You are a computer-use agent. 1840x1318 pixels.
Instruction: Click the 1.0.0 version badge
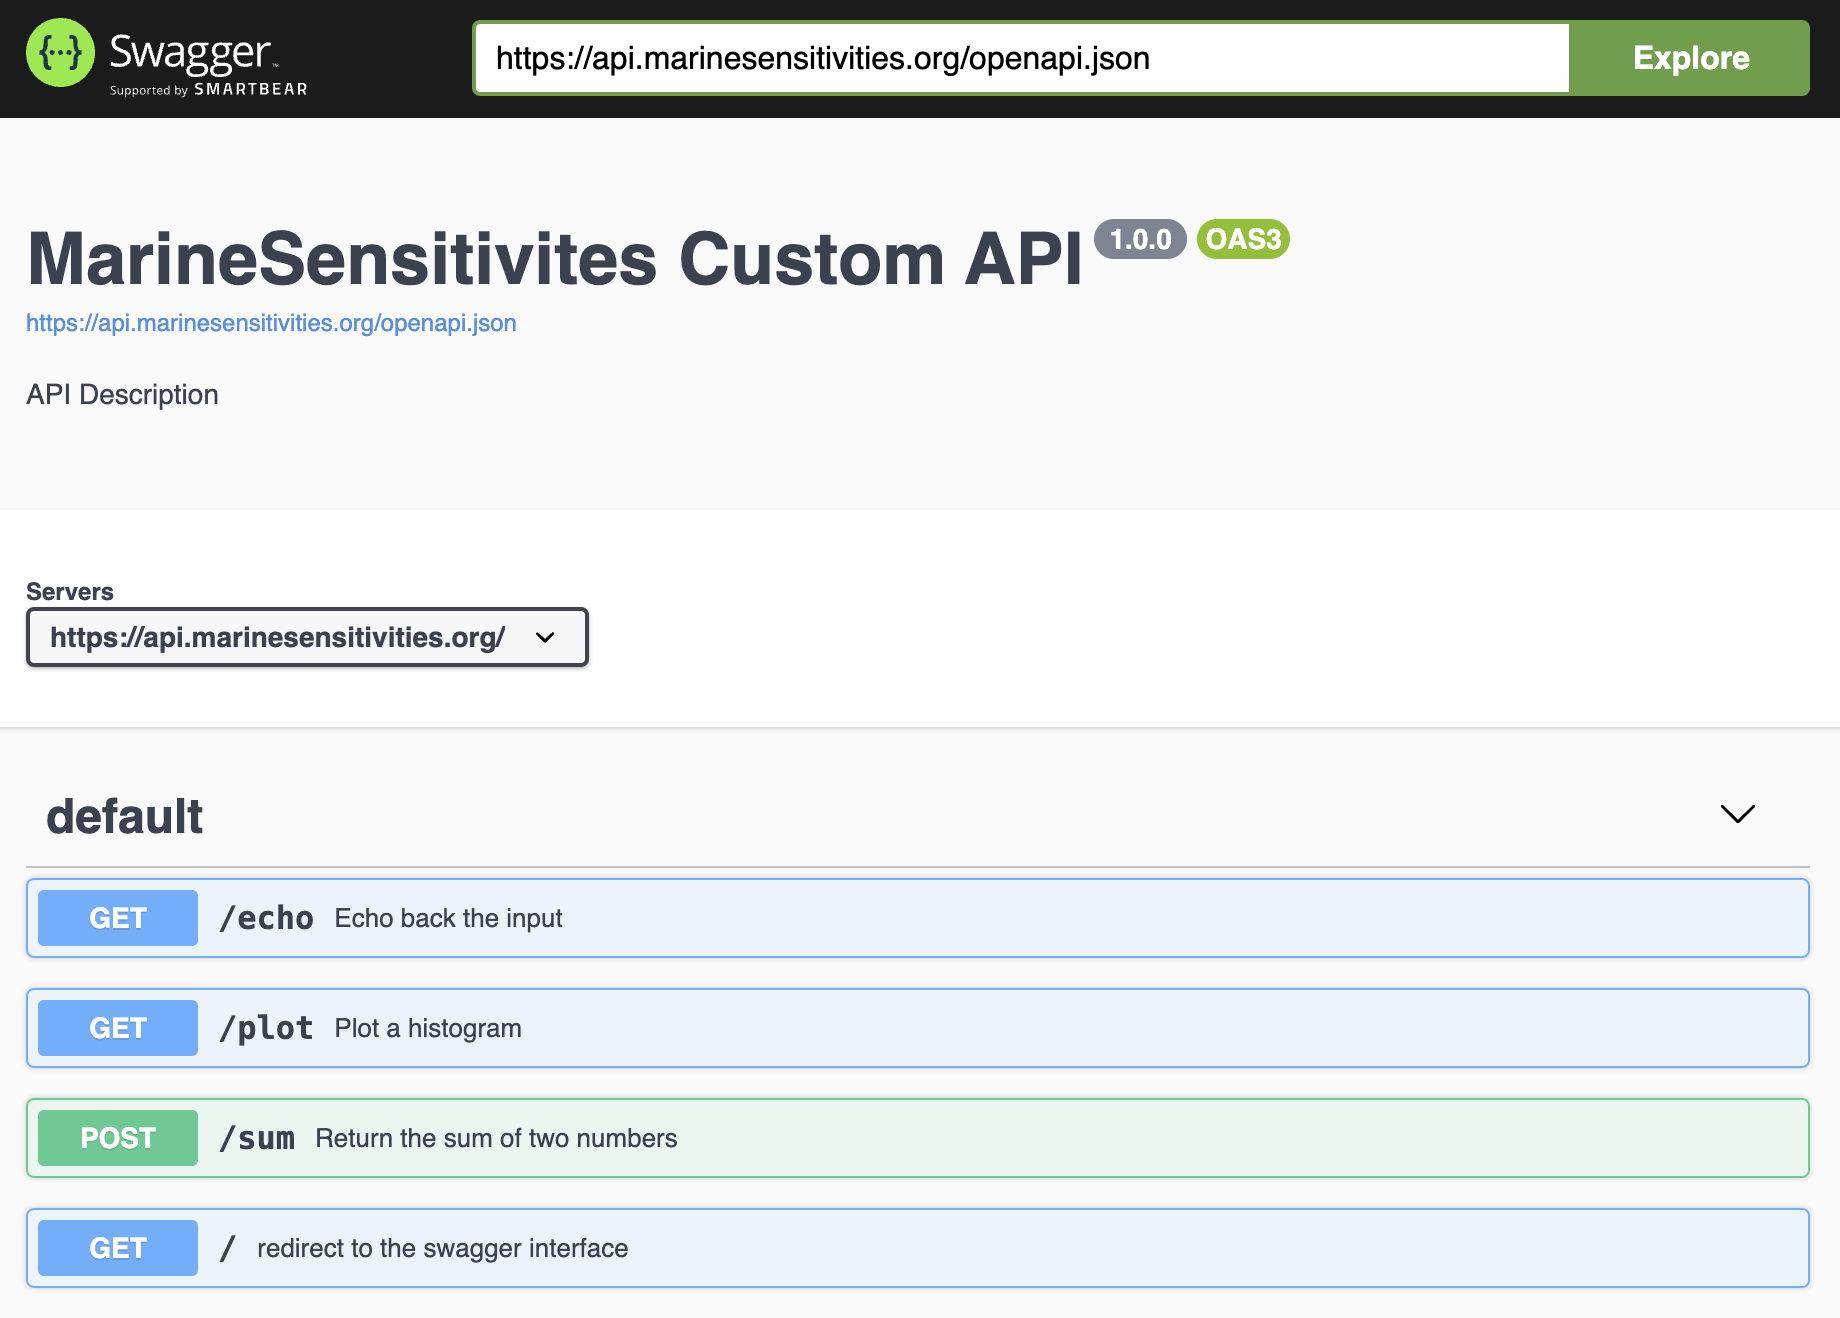pos(1140,239)
